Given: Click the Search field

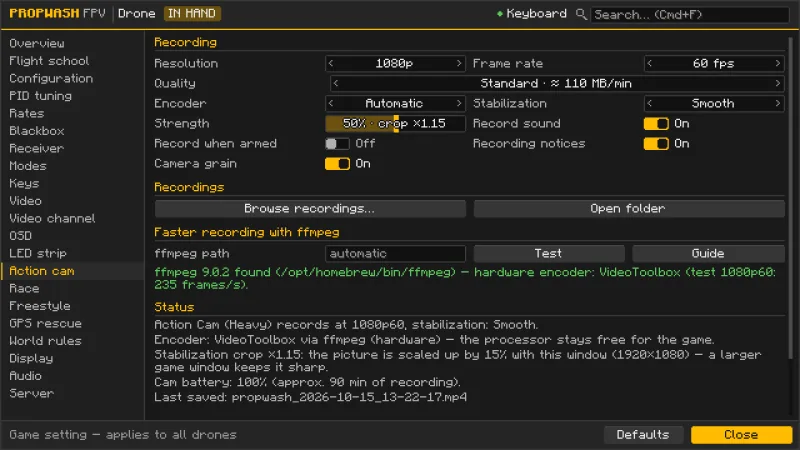Looking at the screenshot, I should [x=690, y=14].
